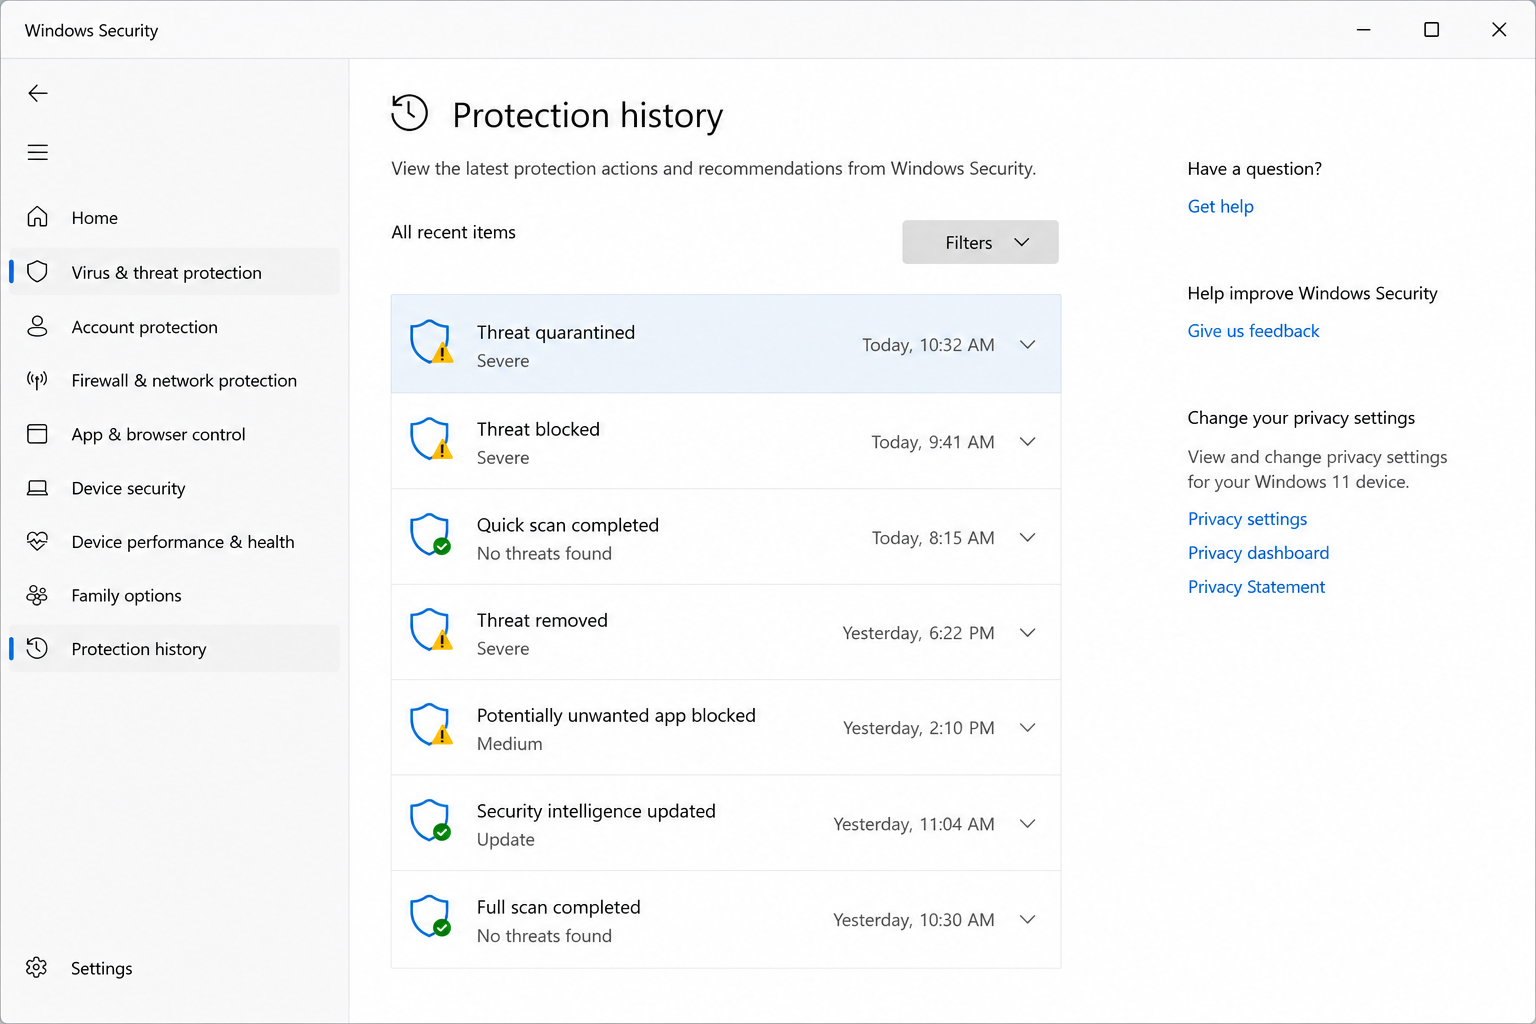The width and height of the screenshot is (1536, 1024).
Task: Expand the Quick scan completed chevron
Action: (1027, 537)
